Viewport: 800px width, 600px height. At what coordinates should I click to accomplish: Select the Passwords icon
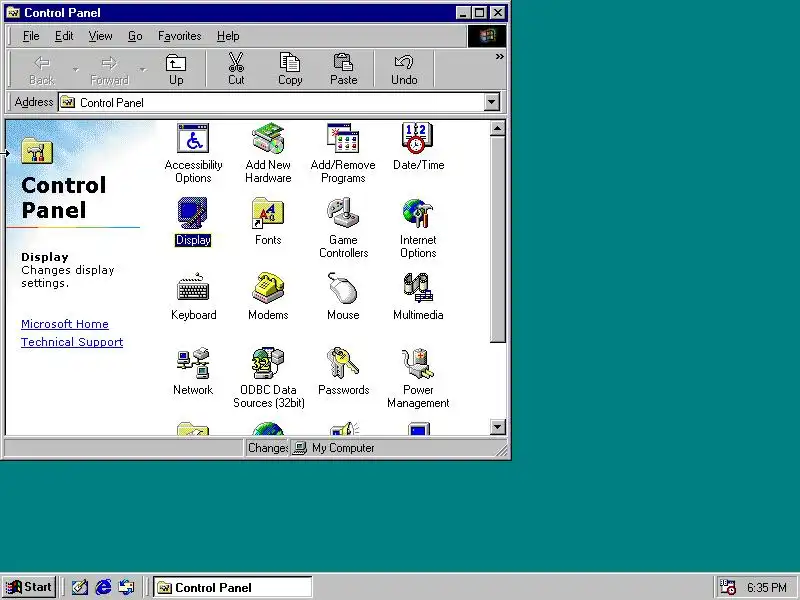pyautogui.click(x=343, y=371)
